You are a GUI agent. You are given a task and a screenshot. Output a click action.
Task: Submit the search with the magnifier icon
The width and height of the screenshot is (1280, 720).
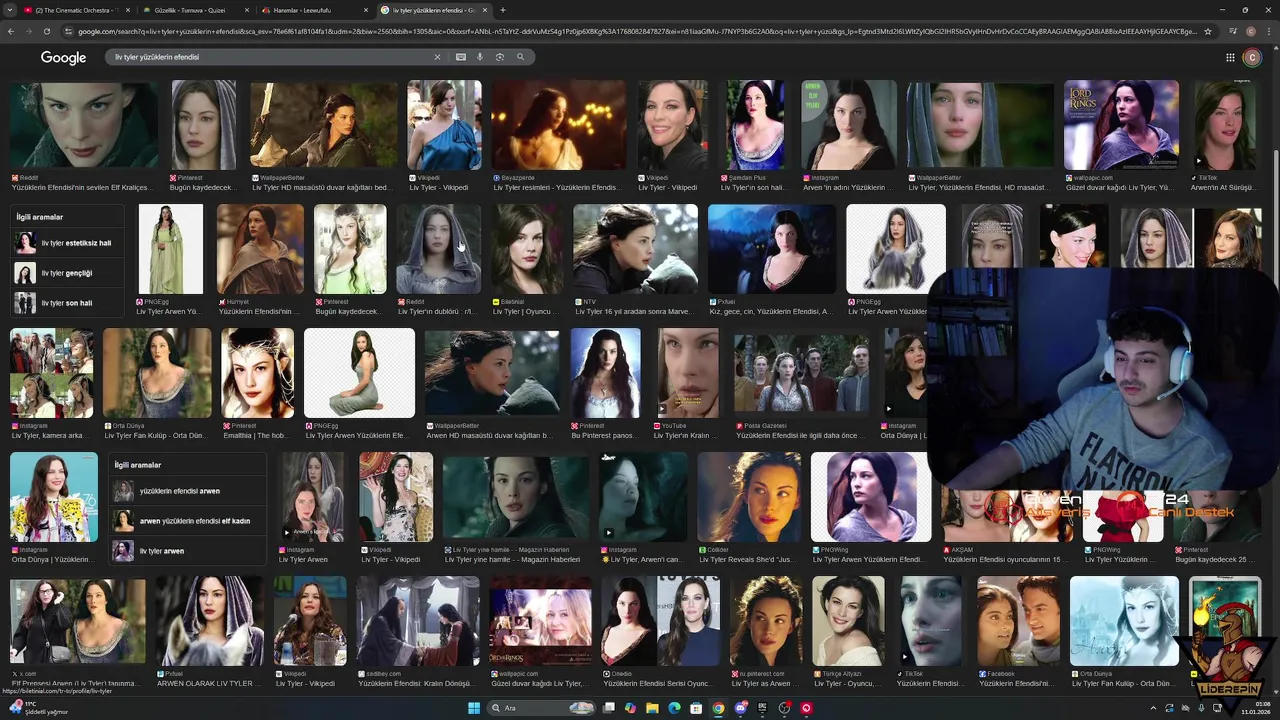[x=520, y=57]
